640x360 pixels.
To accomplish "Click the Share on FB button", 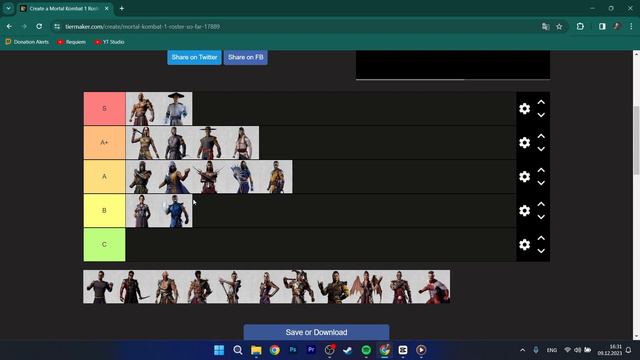I will pos(246,57).
